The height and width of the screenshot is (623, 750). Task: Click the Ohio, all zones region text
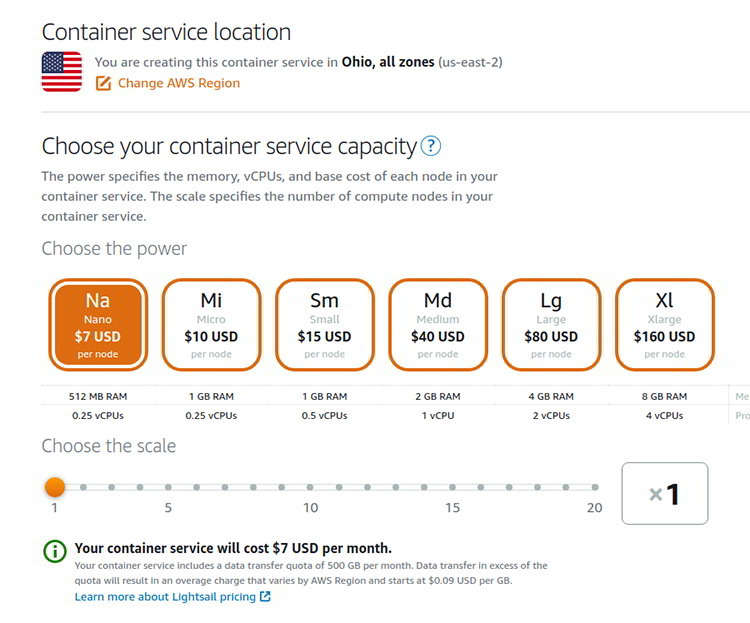(388, 62)
